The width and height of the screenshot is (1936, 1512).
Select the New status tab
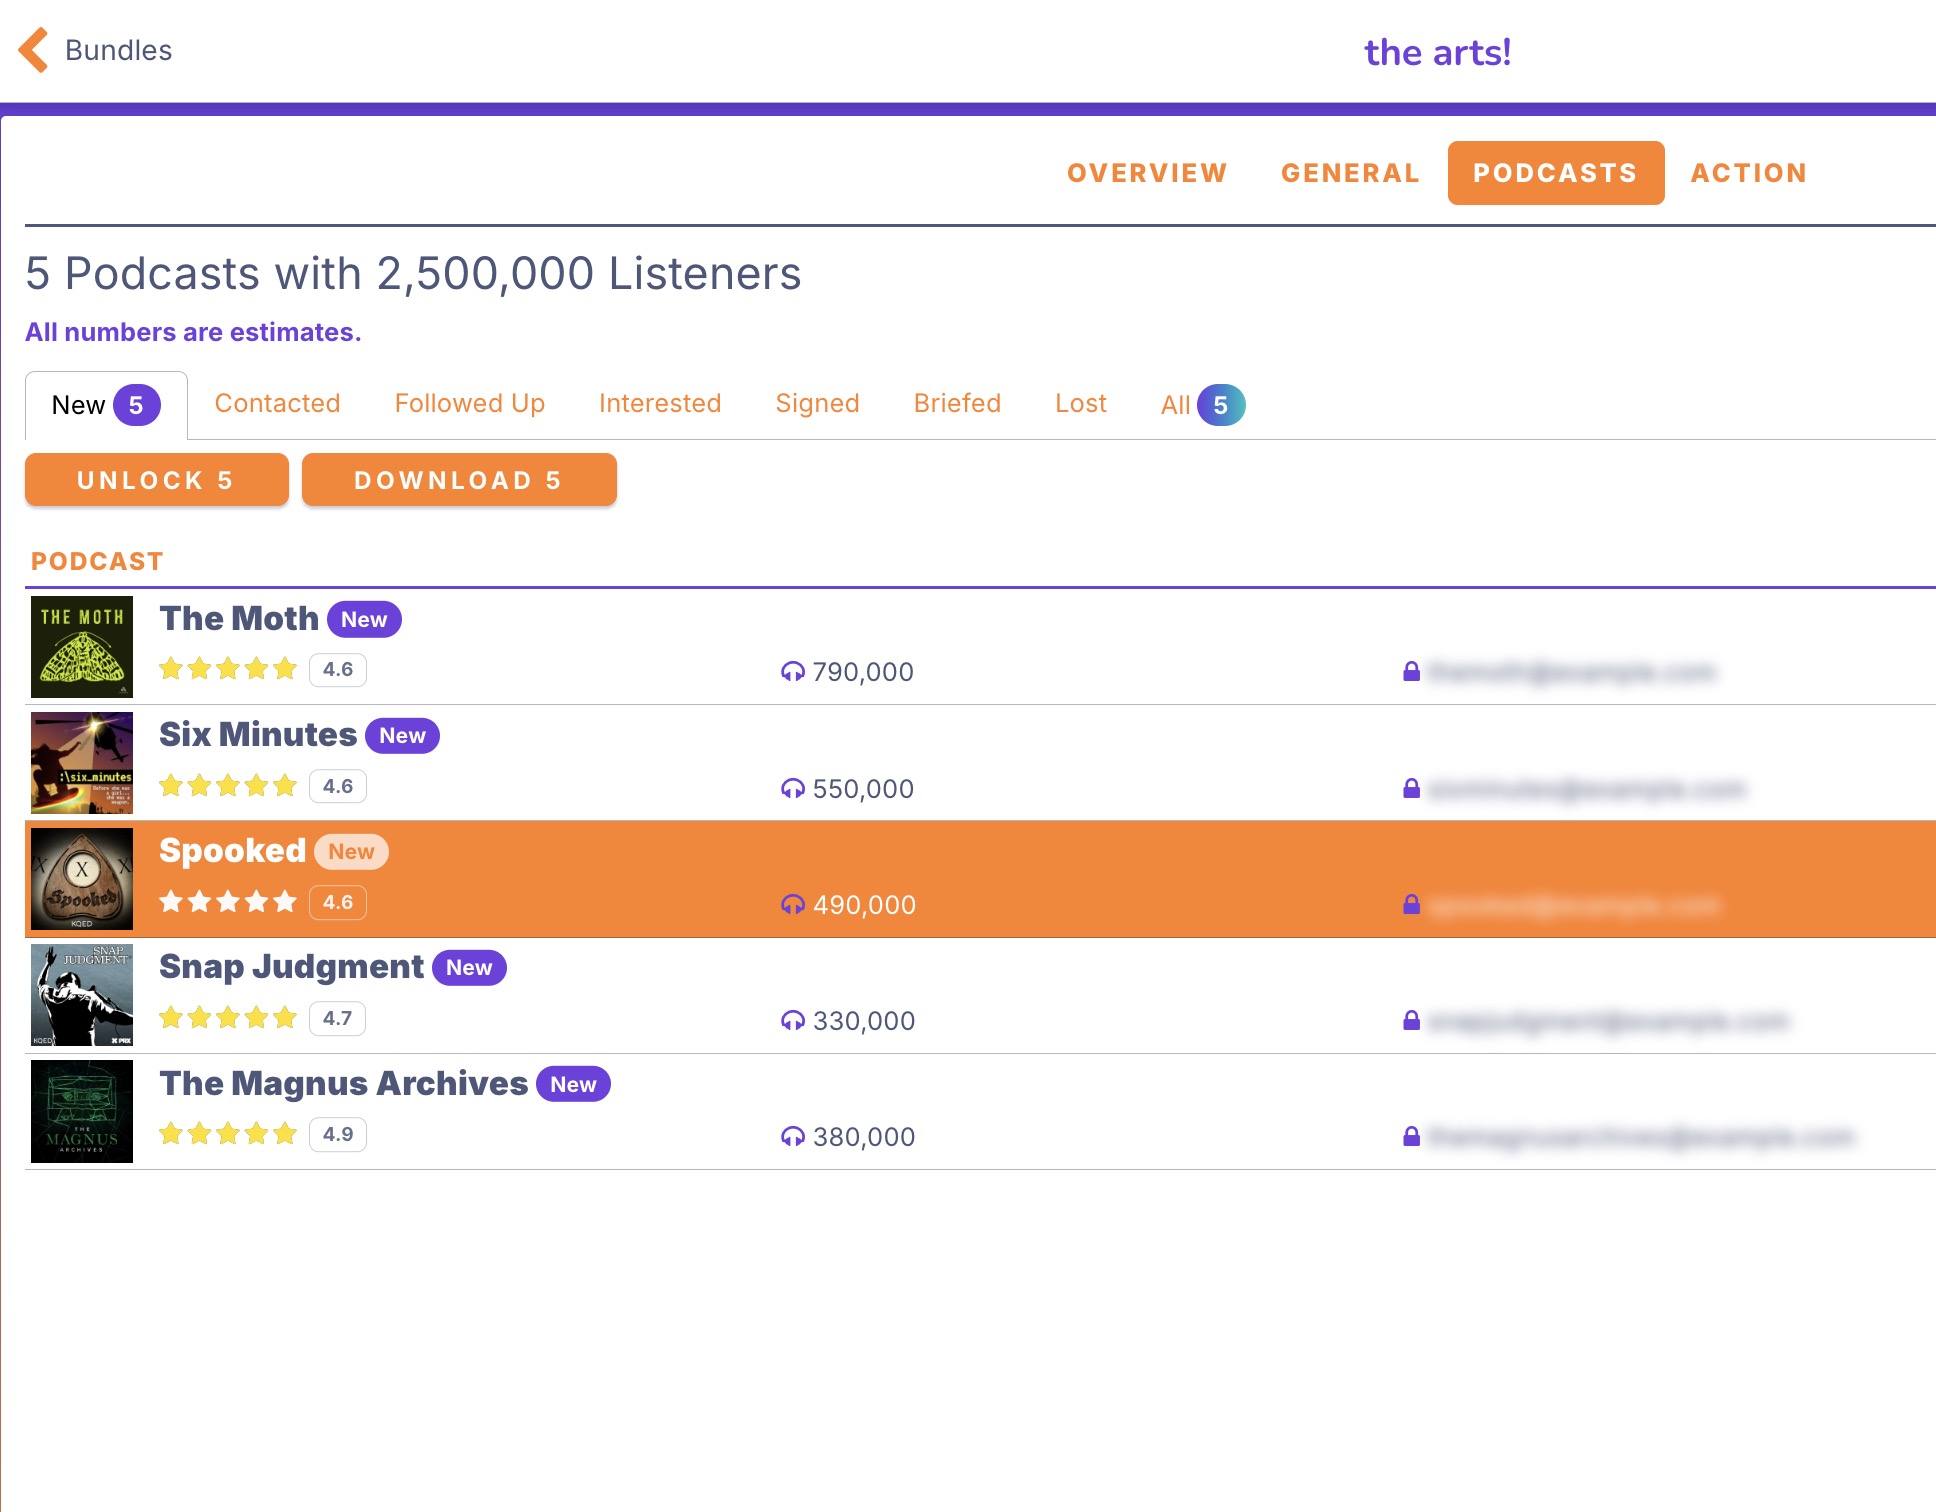tap(106, 405)
